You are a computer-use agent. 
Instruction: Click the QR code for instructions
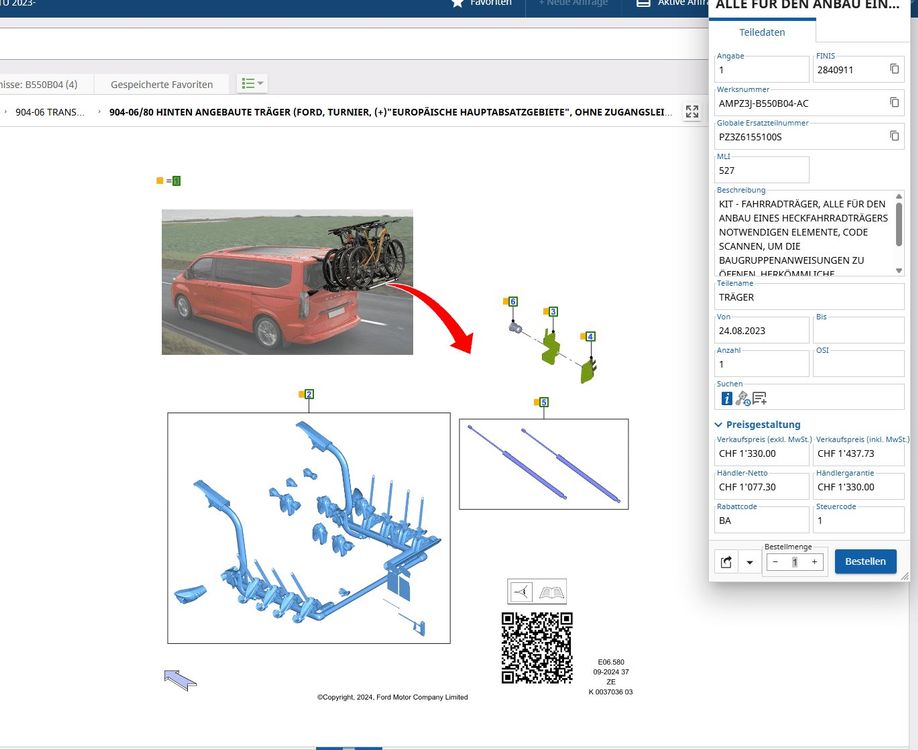537,648
